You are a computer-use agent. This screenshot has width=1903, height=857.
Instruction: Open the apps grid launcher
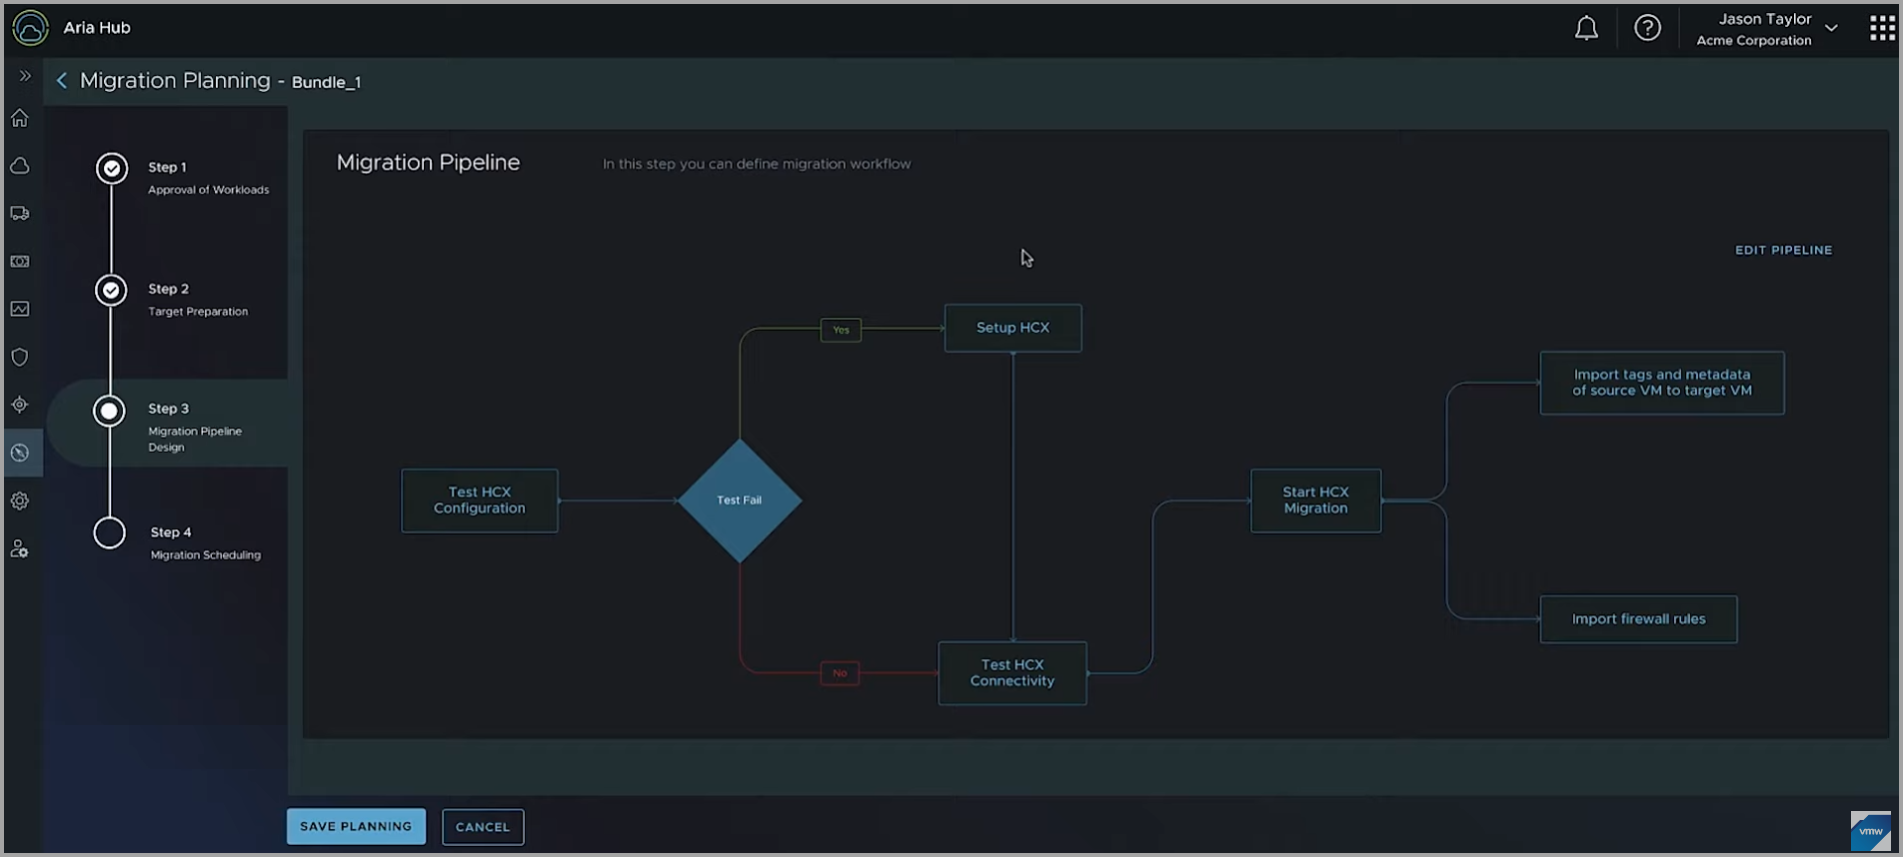[x=1882, y=28]
